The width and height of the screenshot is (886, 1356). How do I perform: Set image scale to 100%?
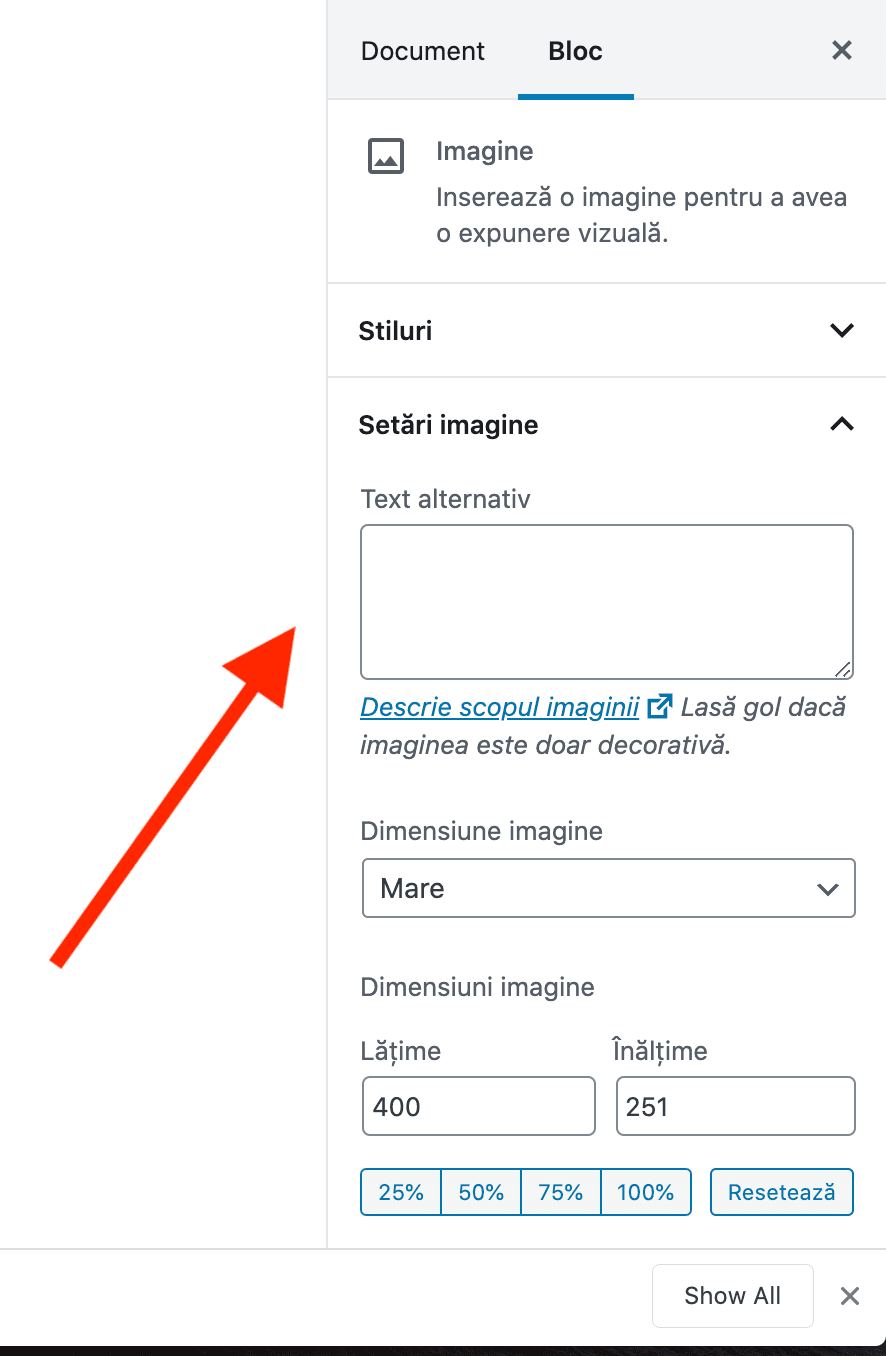645,1191
